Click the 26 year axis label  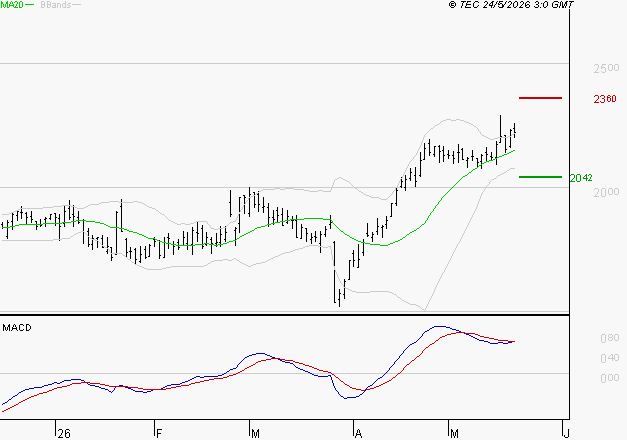click(64, 433)
